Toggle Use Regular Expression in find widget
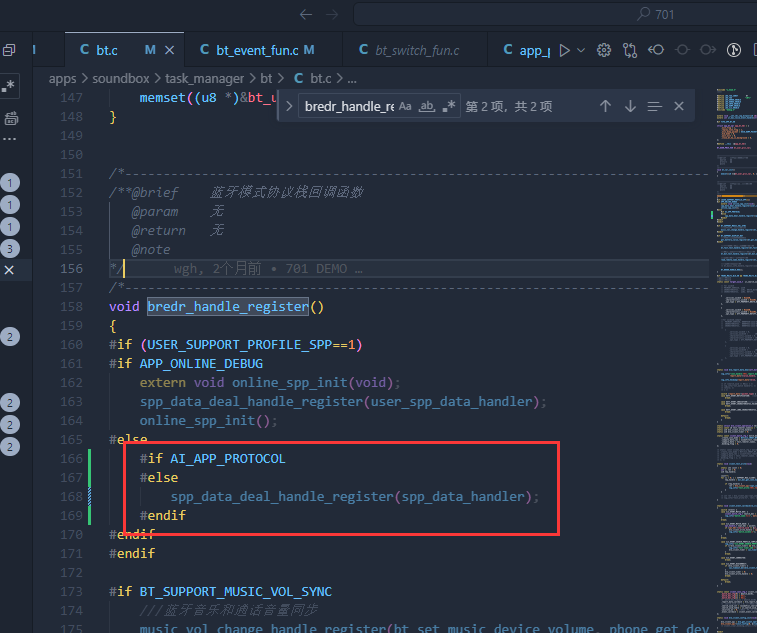Viewport: 757px width, 633px height. (449, 106)
